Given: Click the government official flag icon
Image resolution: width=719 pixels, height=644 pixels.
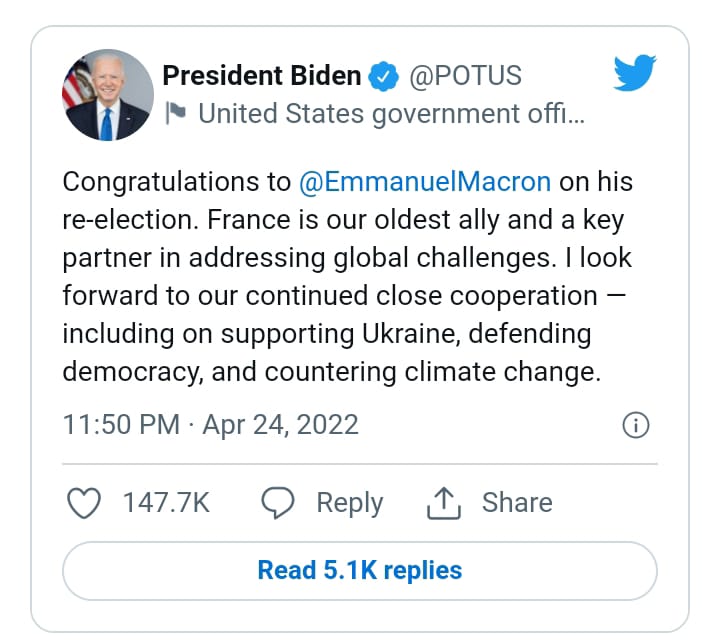Looking at the screenshot, I should tap(175, 114).
